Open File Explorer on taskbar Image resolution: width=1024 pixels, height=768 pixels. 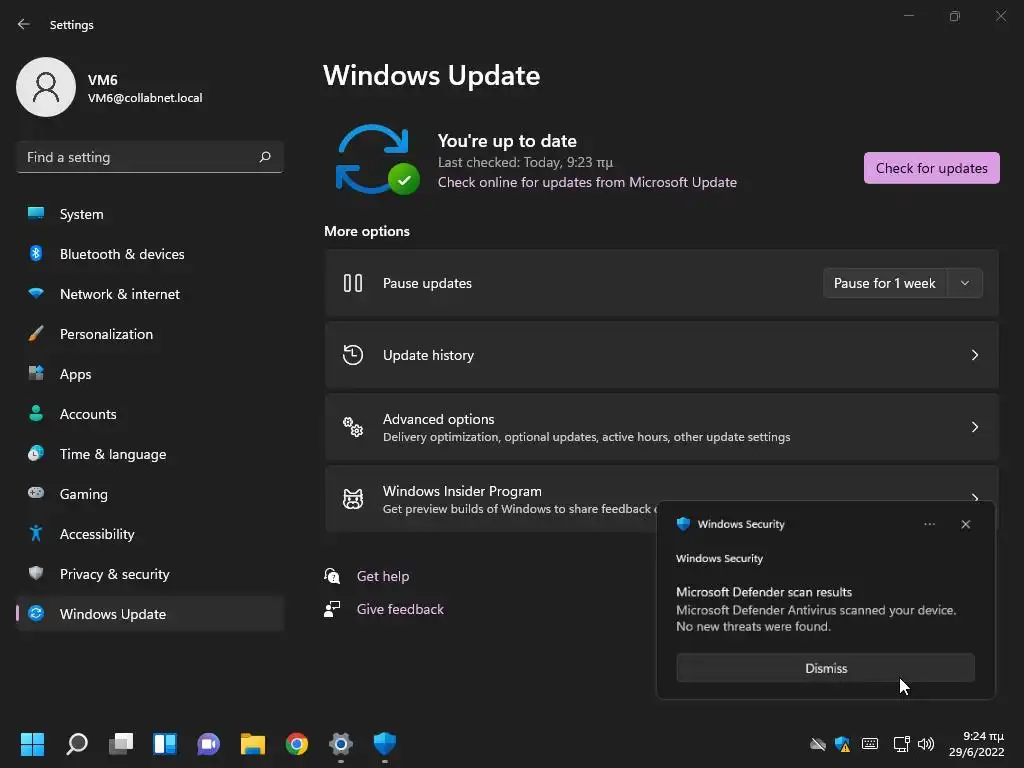point(253,743)
